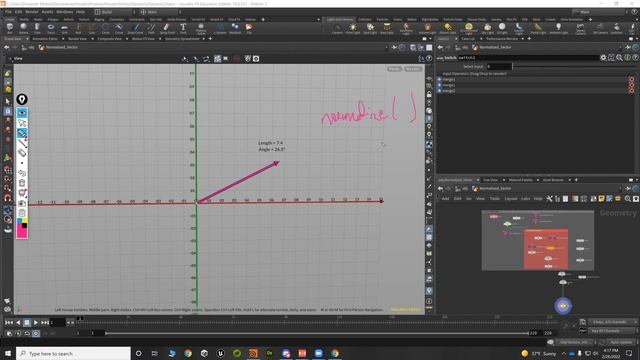Select the Box shelf tool

pos(10,28)
